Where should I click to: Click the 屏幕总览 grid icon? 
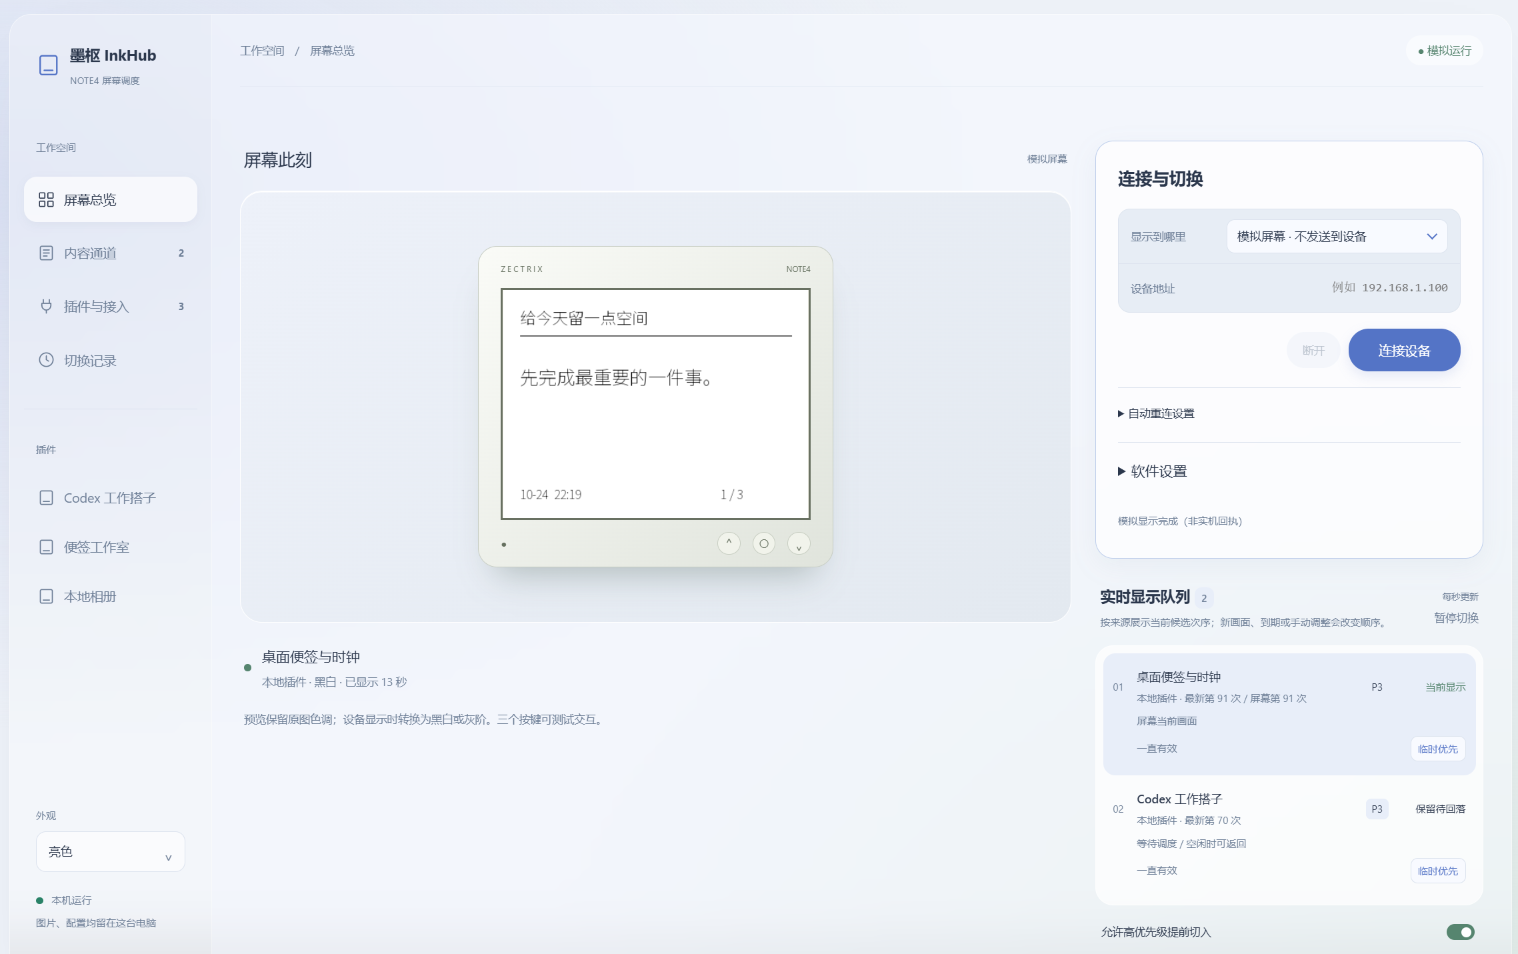[46, 200]
